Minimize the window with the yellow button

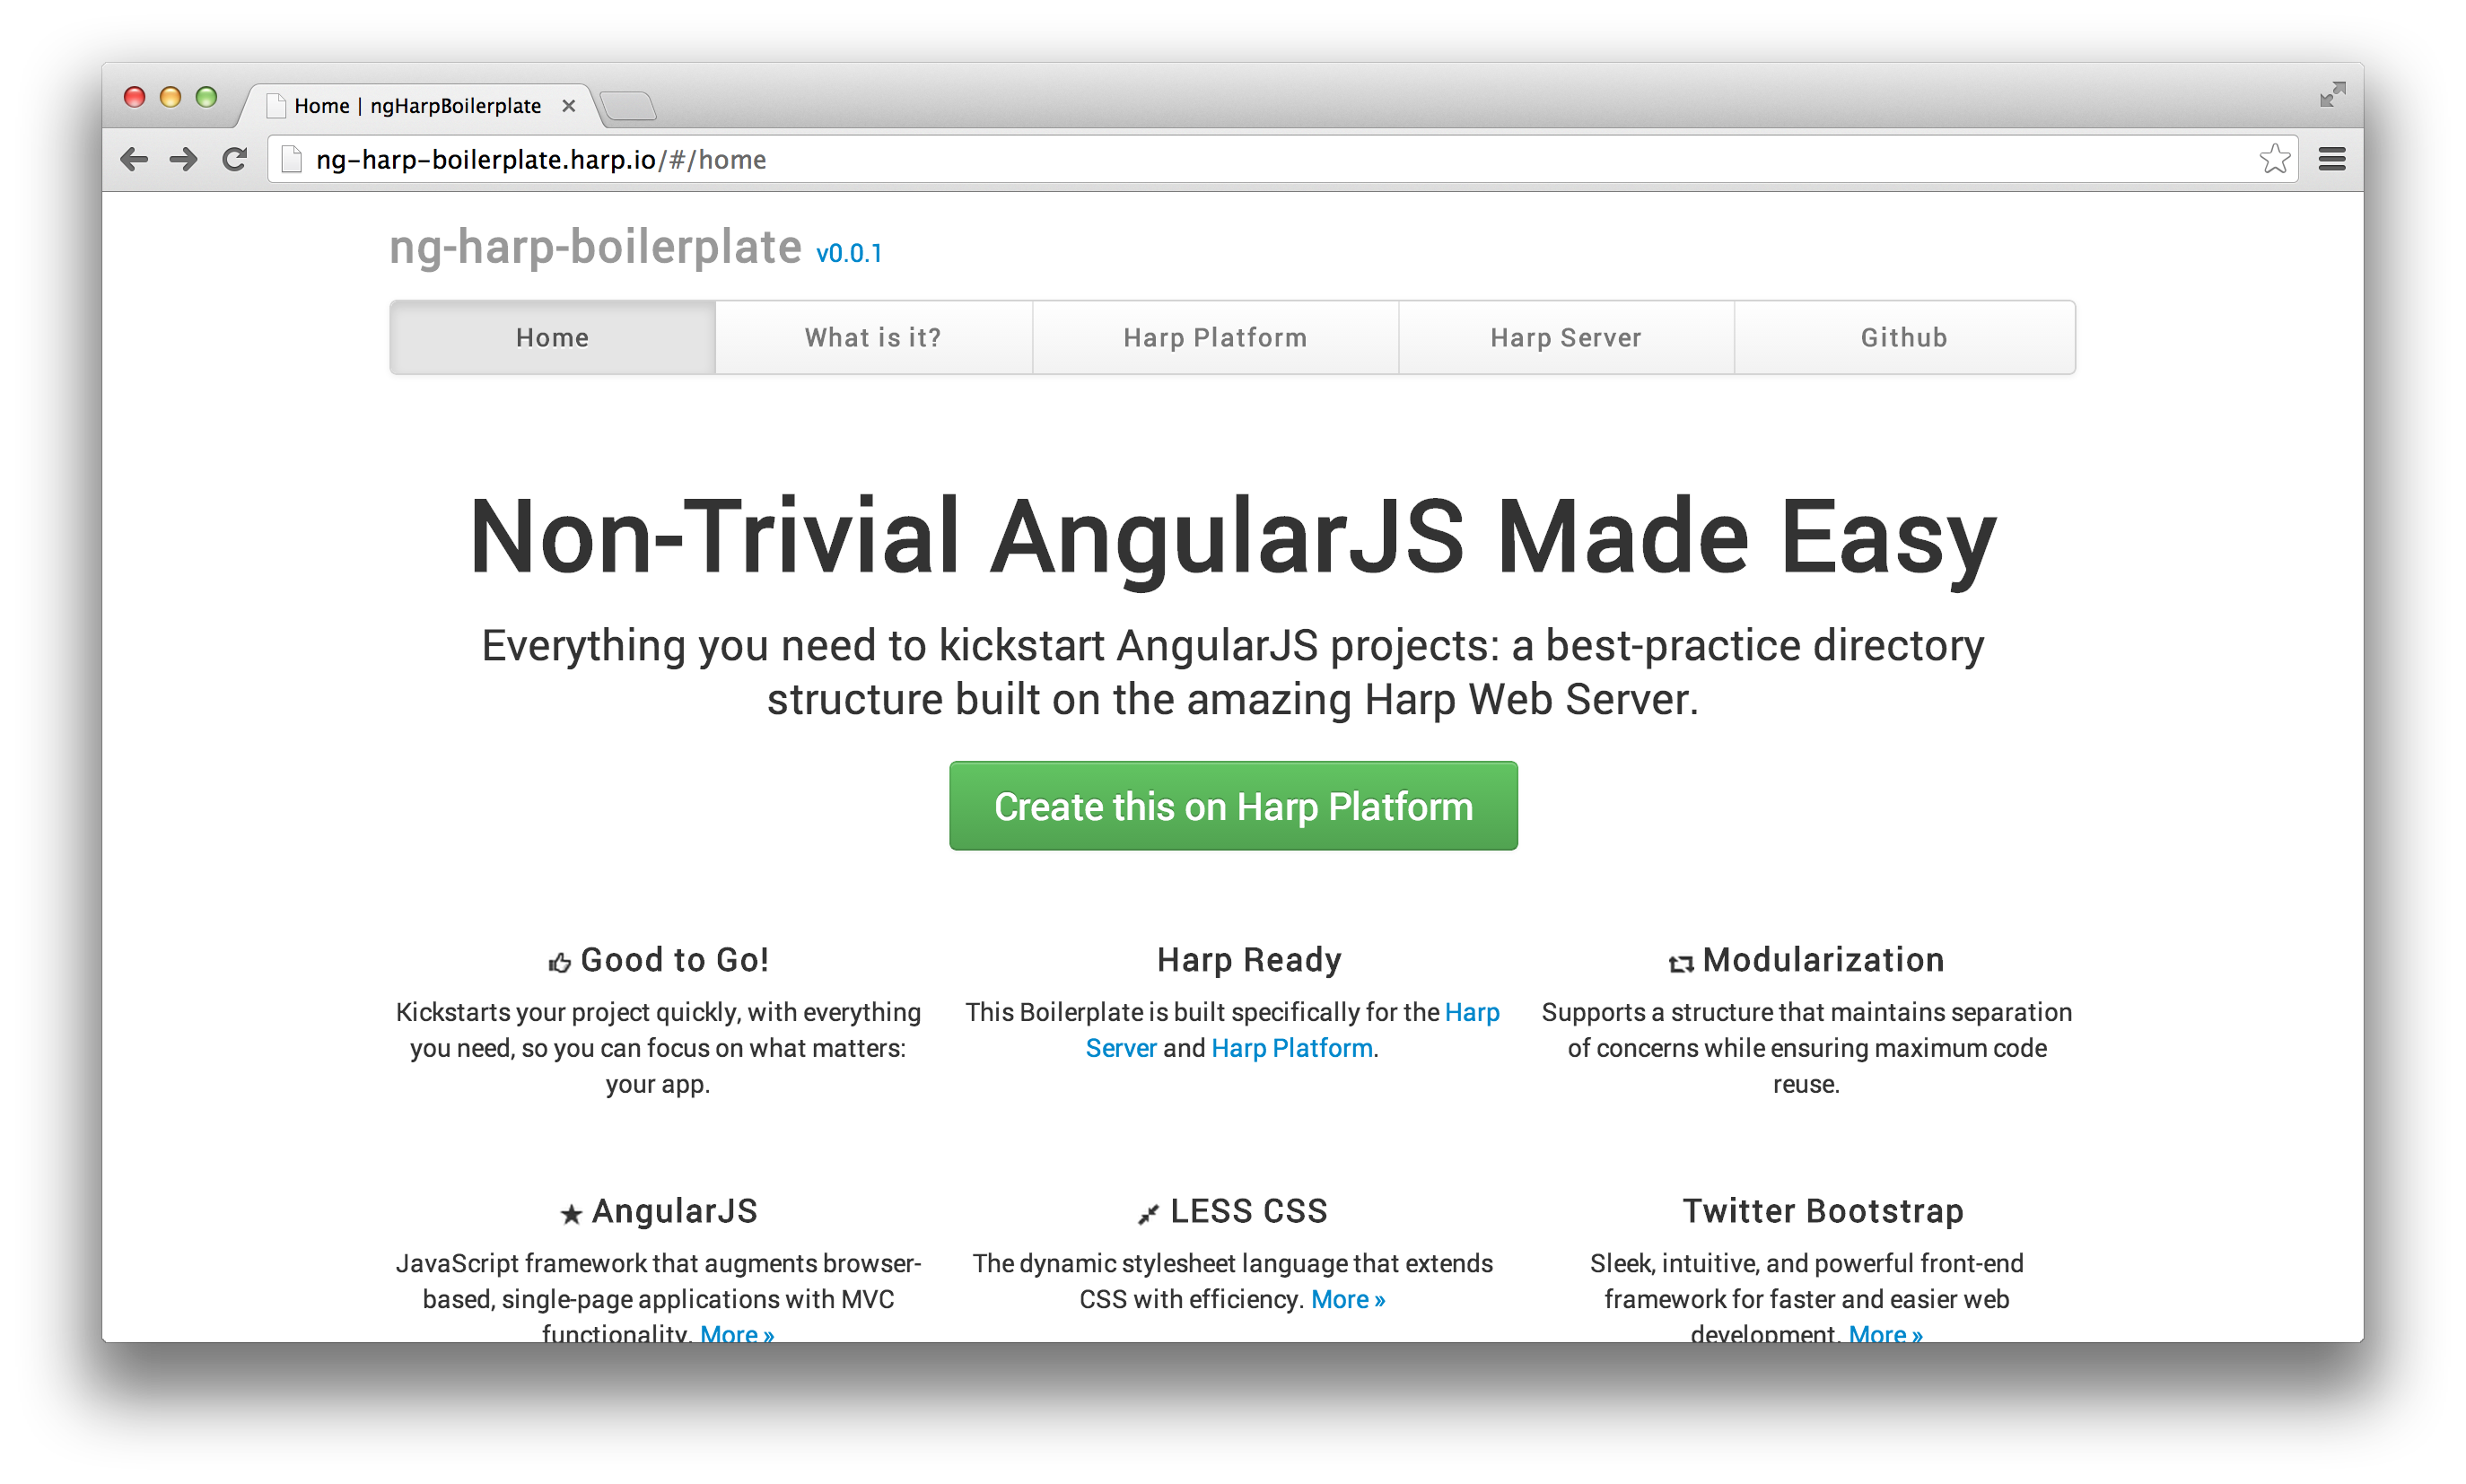coord(170,96)
